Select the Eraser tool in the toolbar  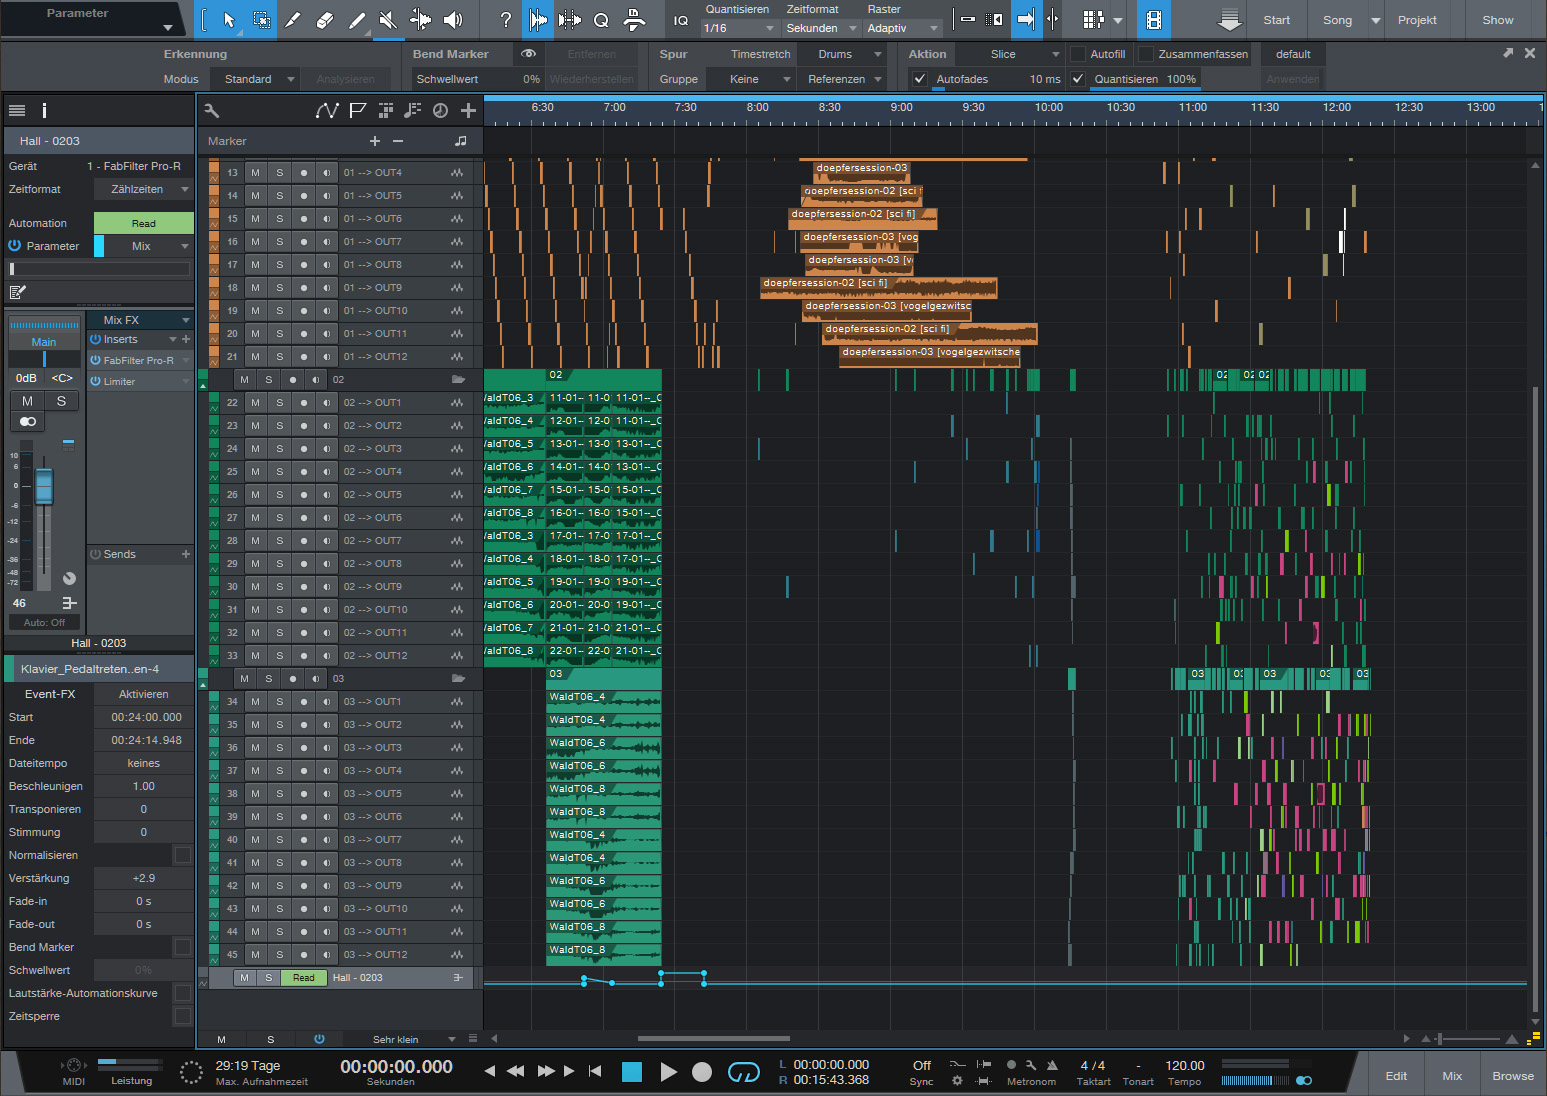[x=324, y=20]
